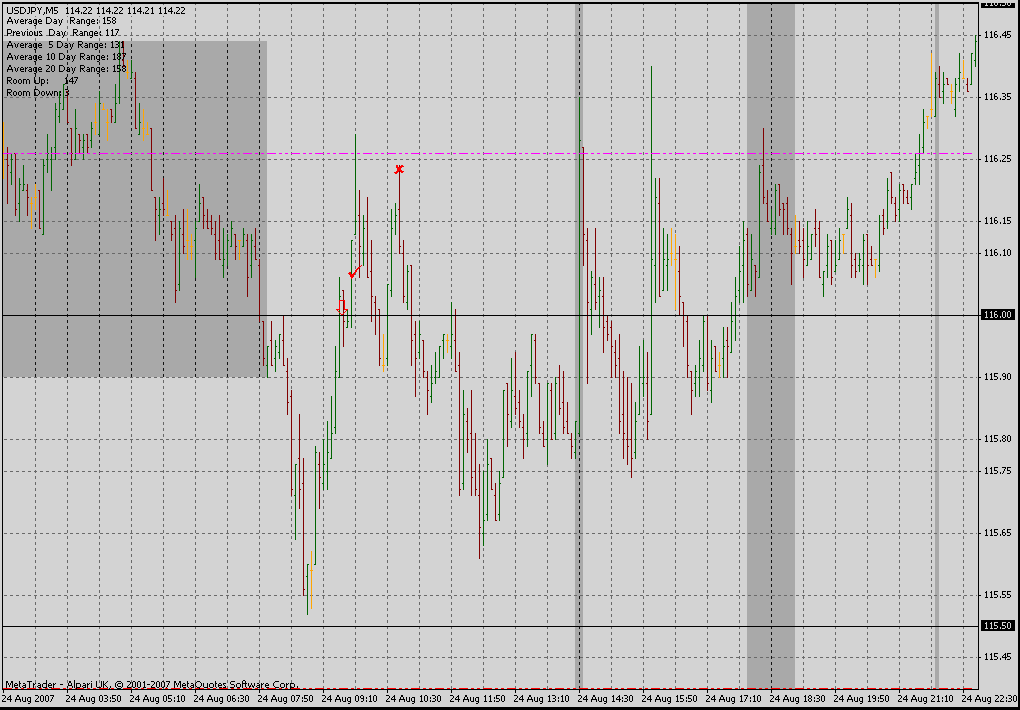This screenshot has width=1020, height=710.
Task: Click the 24 Aug 2007 date label
Action: pos(29,699)
